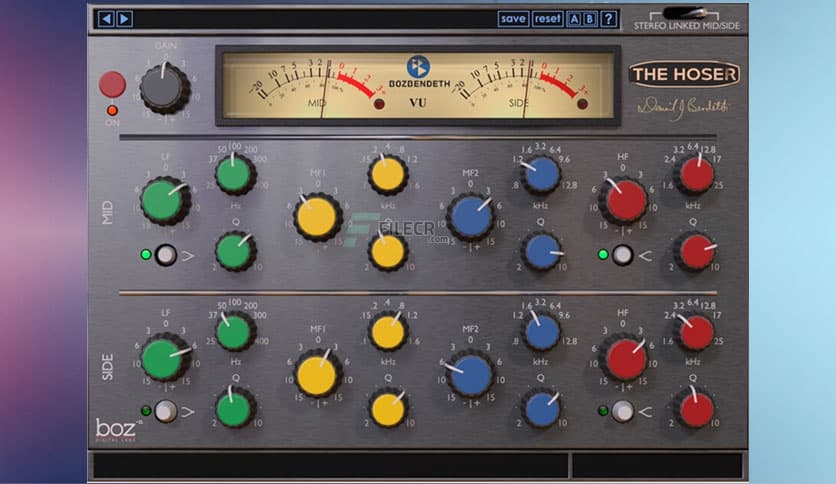Adjust the SIDE MF1 yellow gain knob

pos(317,374)
